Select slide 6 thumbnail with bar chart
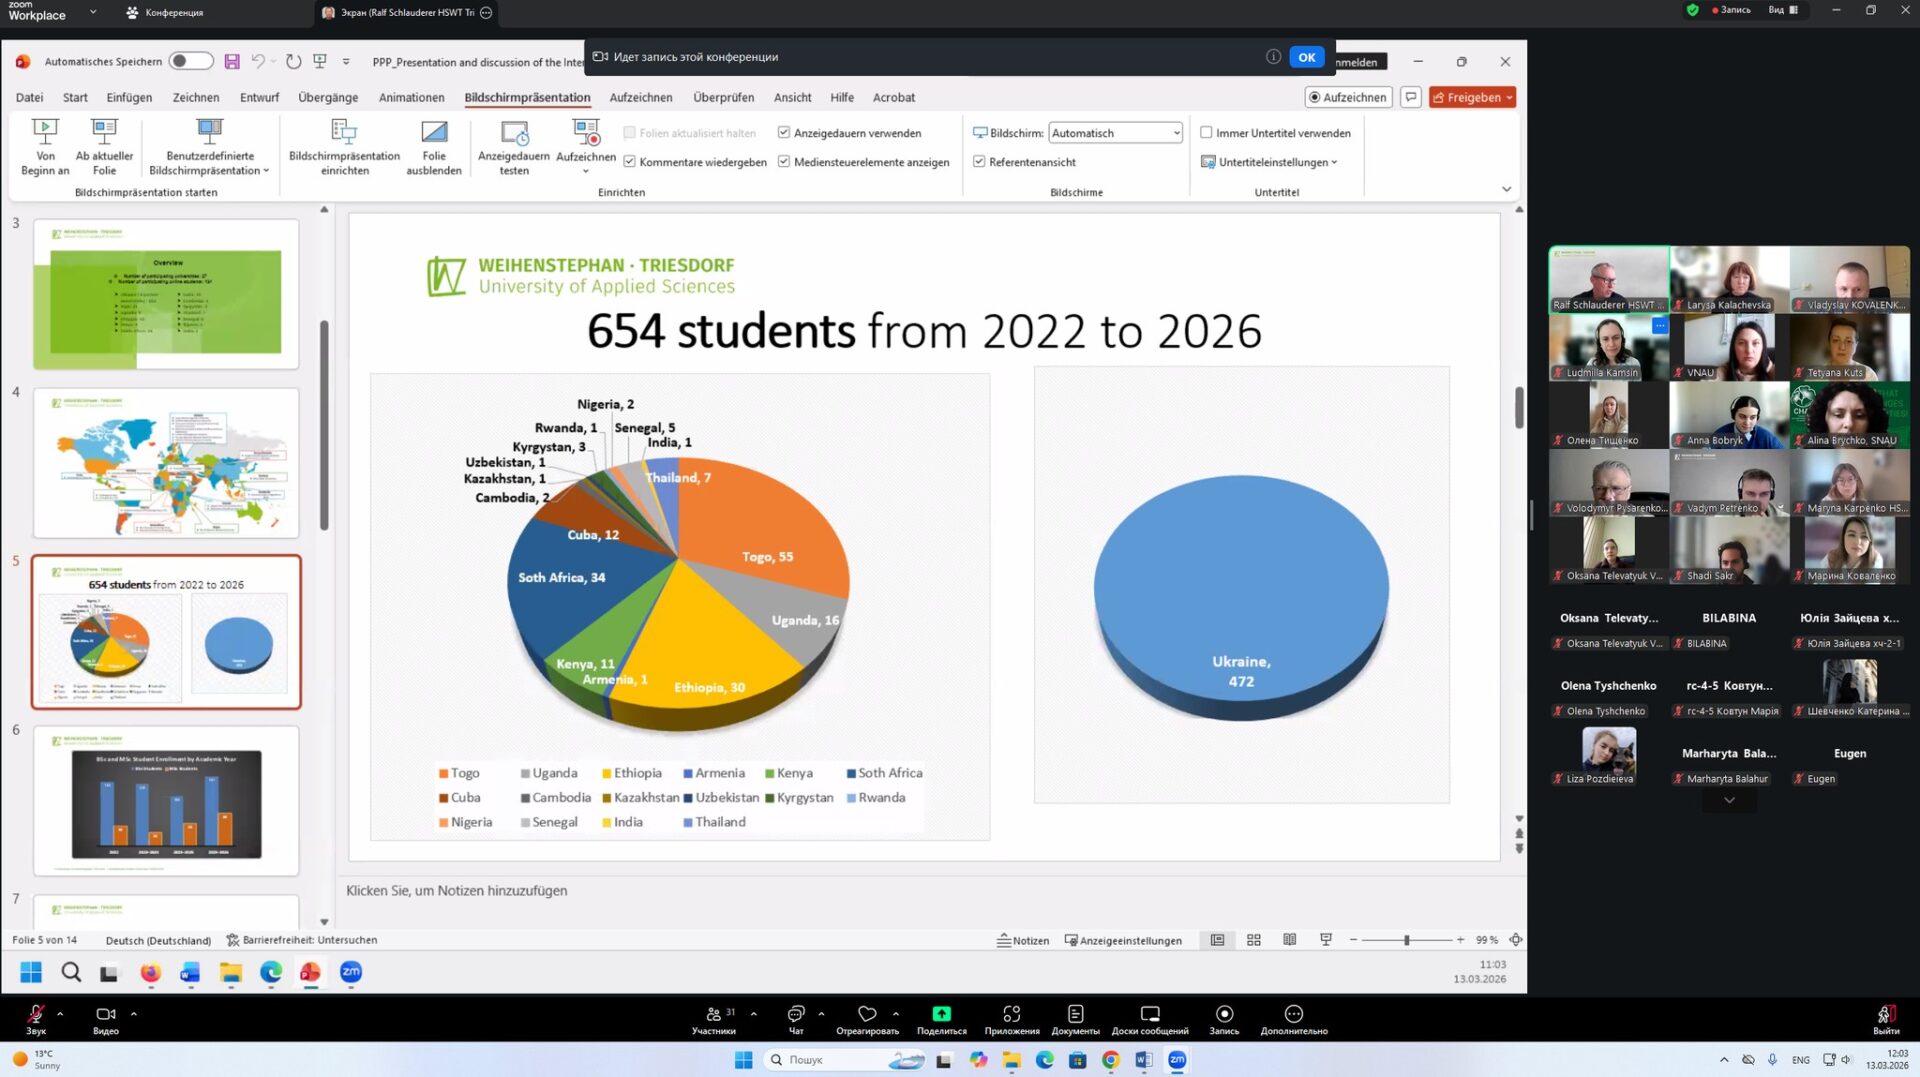Viewport: 1920px width, 1077px height. coord(166,801)
